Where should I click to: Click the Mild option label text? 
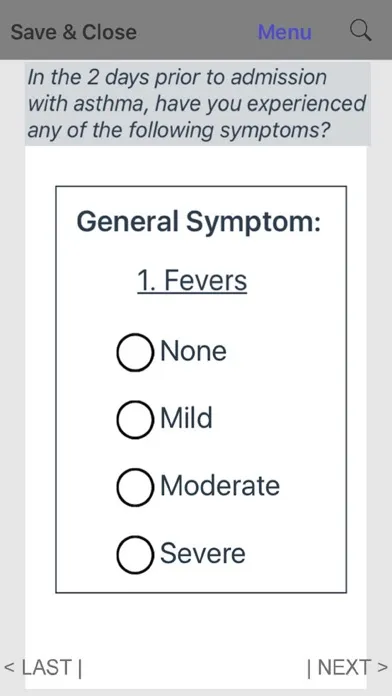click(186, 418)
